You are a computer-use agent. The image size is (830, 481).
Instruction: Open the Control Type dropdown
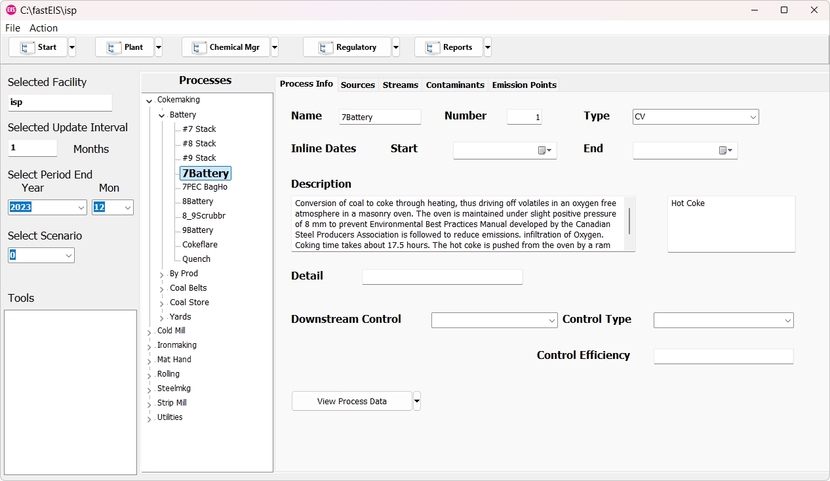pos(787,320)
